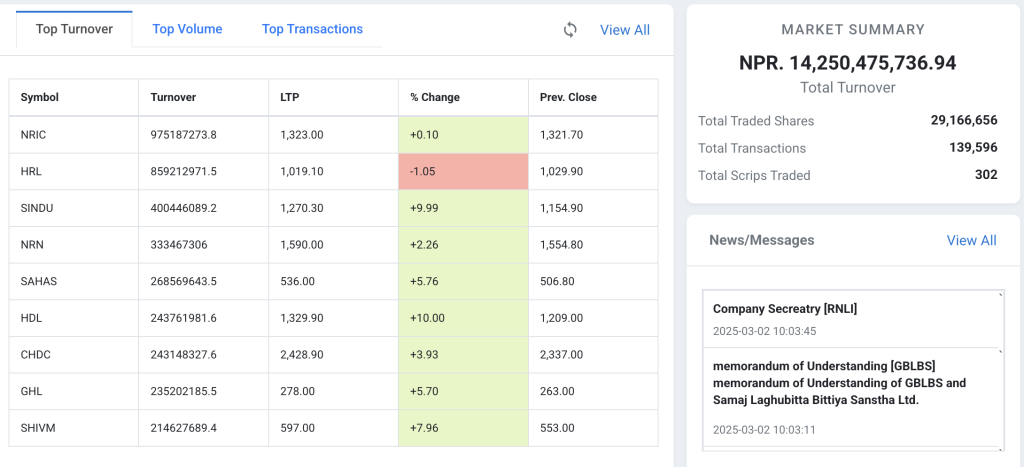Select the HRL symbol in table
Image resolution: width=1024 pixels, height=467 pixels.
coord(31,171)
